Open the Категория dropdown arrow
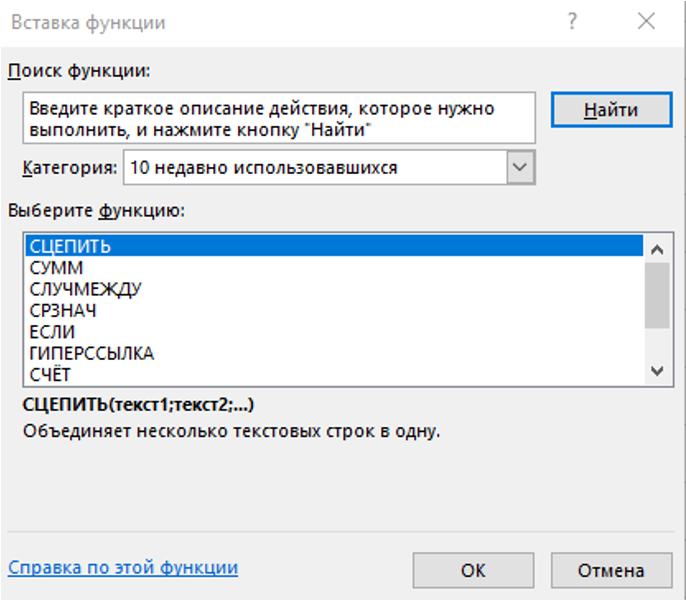Viewport: 686px width, 602px height. click(518, 168)
